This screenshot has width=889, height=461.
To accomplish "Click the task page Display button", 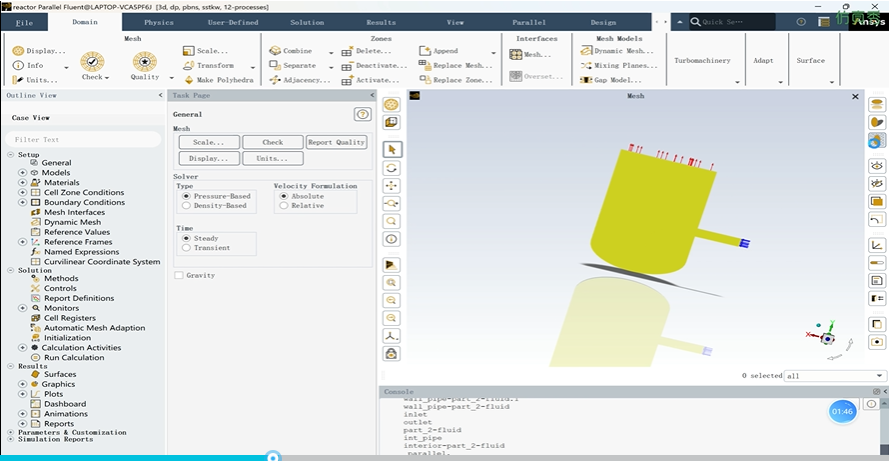I will [209, 158].
